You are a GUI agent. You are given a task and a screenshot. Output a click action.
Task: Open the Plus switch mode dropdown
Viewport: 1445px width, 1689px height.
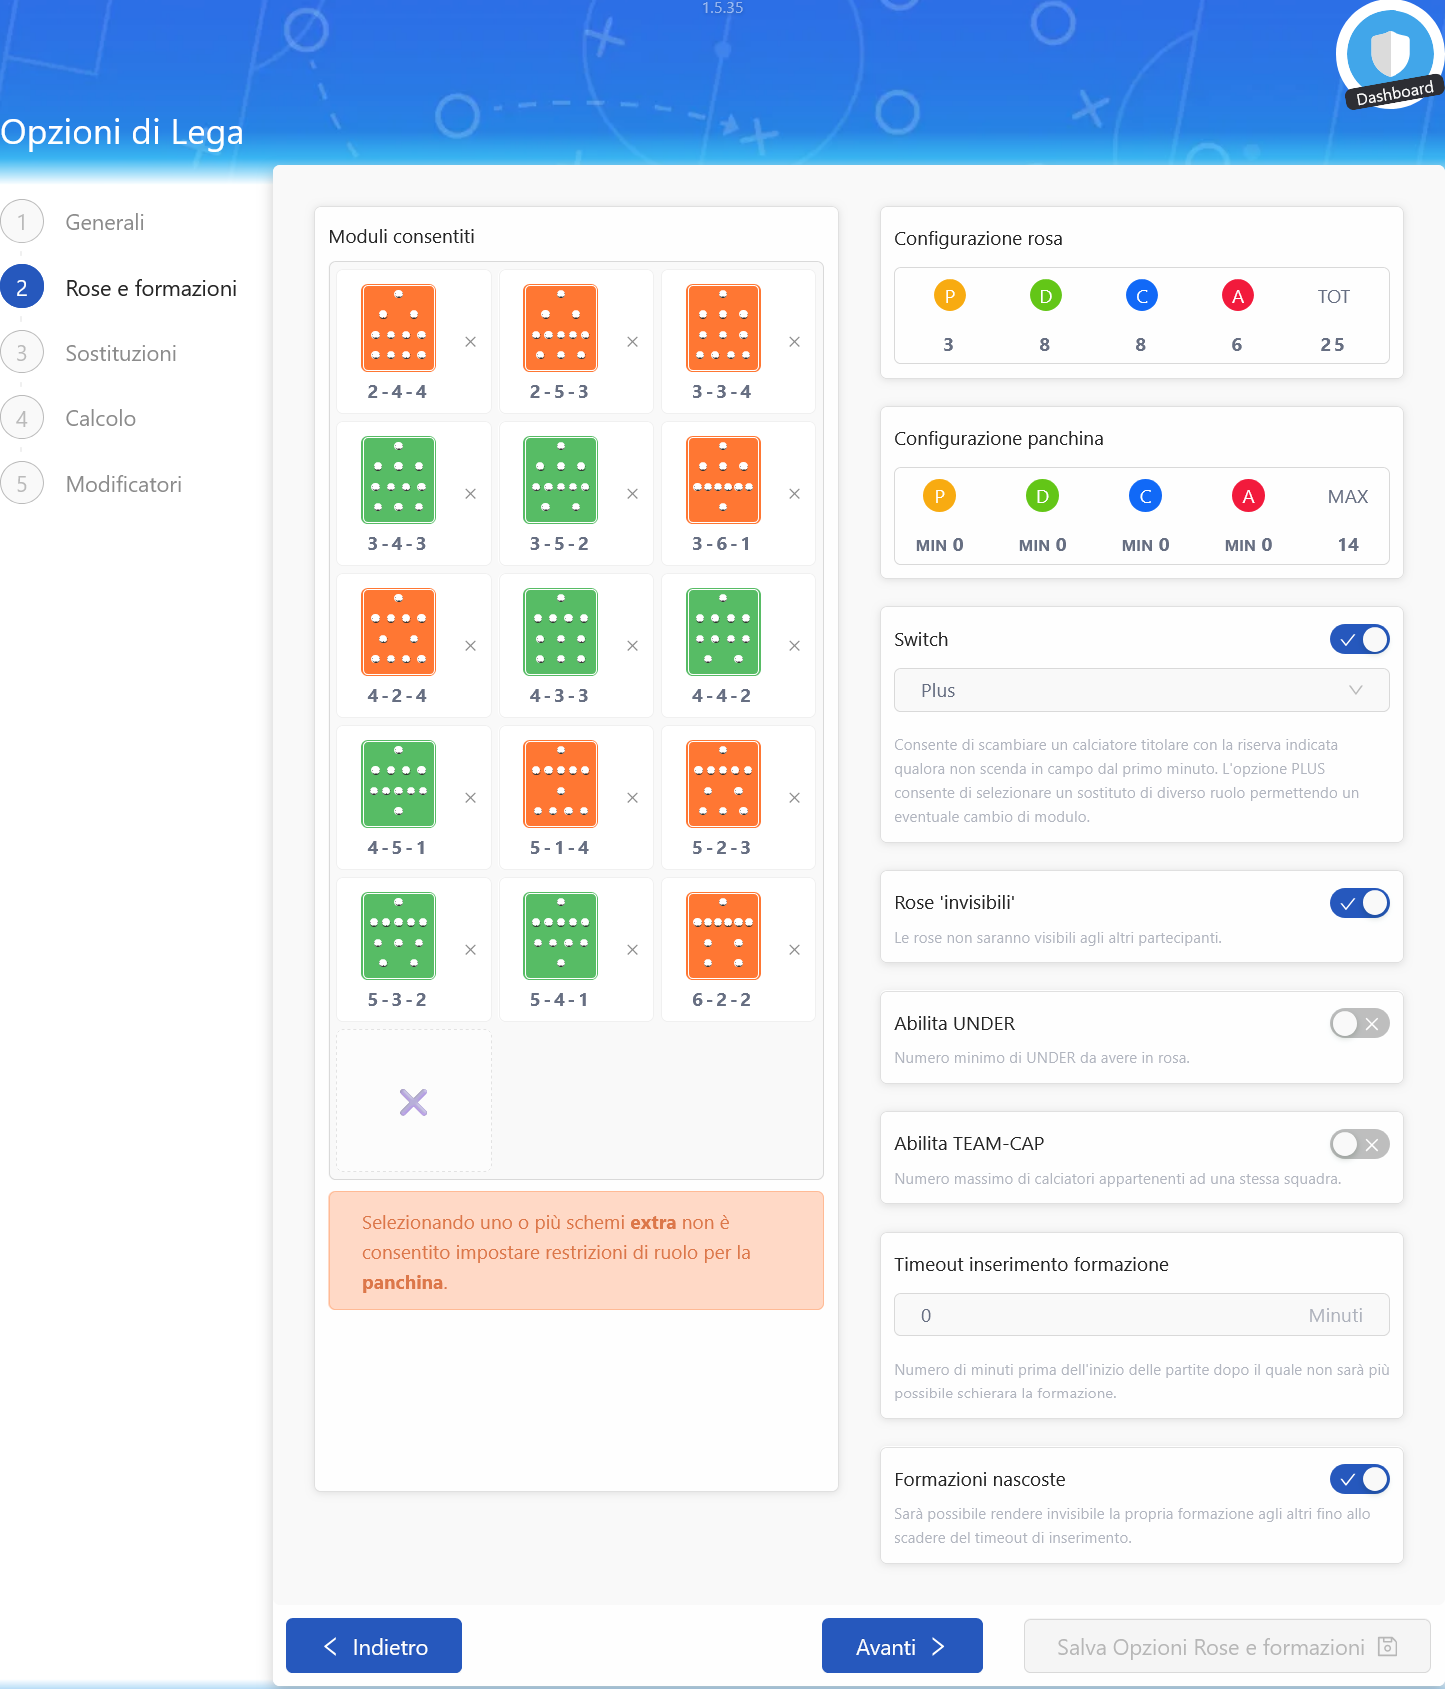1141,691
